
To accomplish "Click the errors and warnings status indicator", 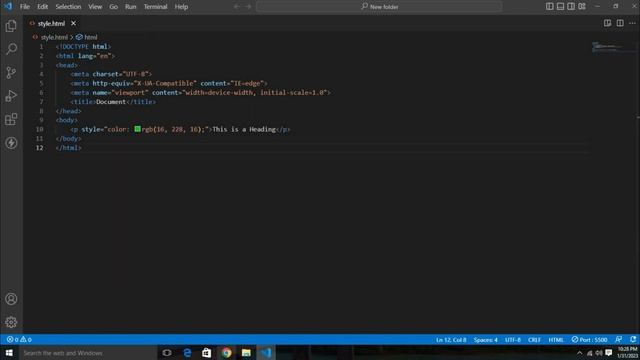I will [19, 340].
